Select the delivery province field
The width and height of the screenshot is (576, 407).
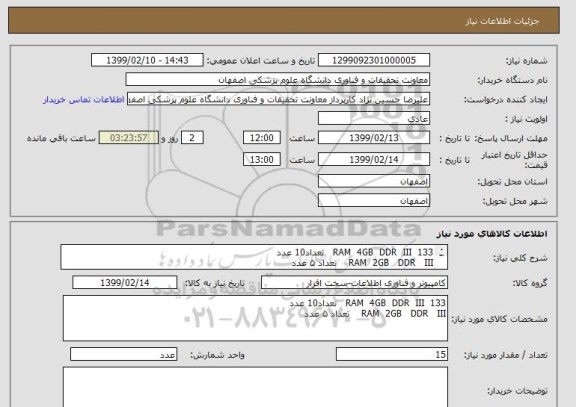(x=374, y=181)
